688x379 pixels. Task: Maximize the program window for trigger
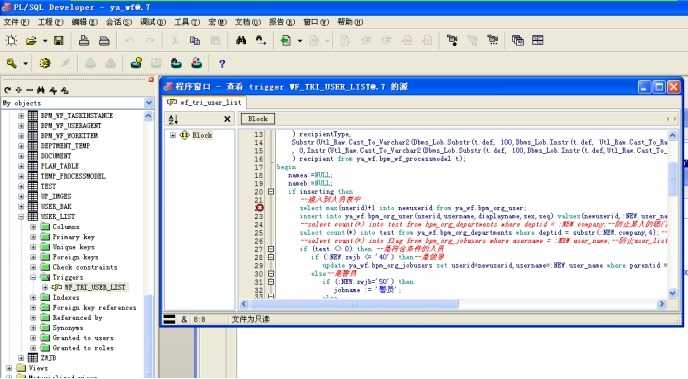659,87
